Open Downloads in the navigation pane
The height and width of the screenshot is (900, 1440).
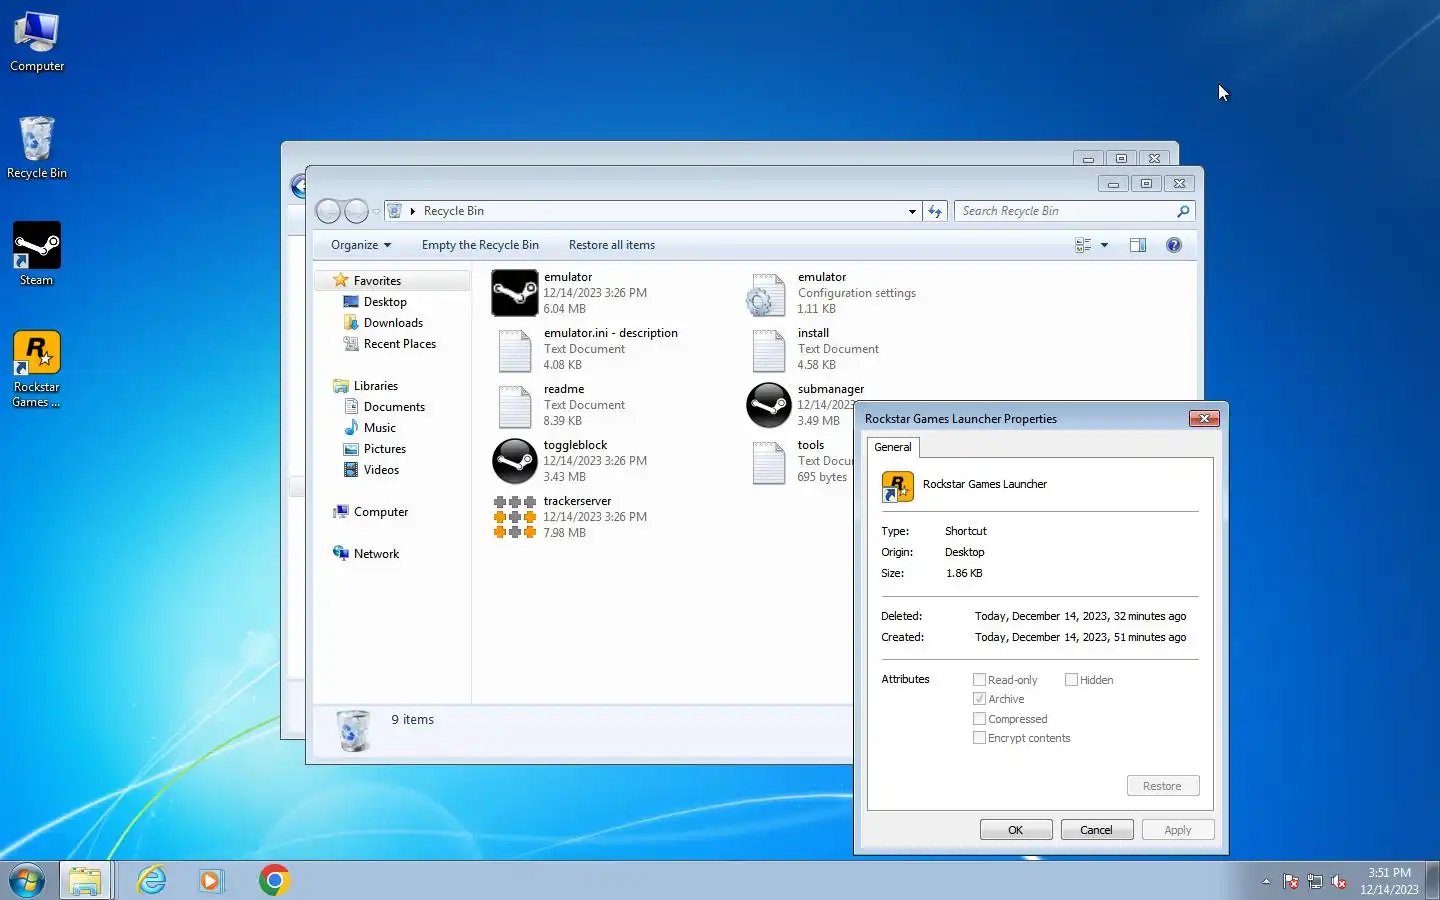pyautogui.click(x=393, y=323)
